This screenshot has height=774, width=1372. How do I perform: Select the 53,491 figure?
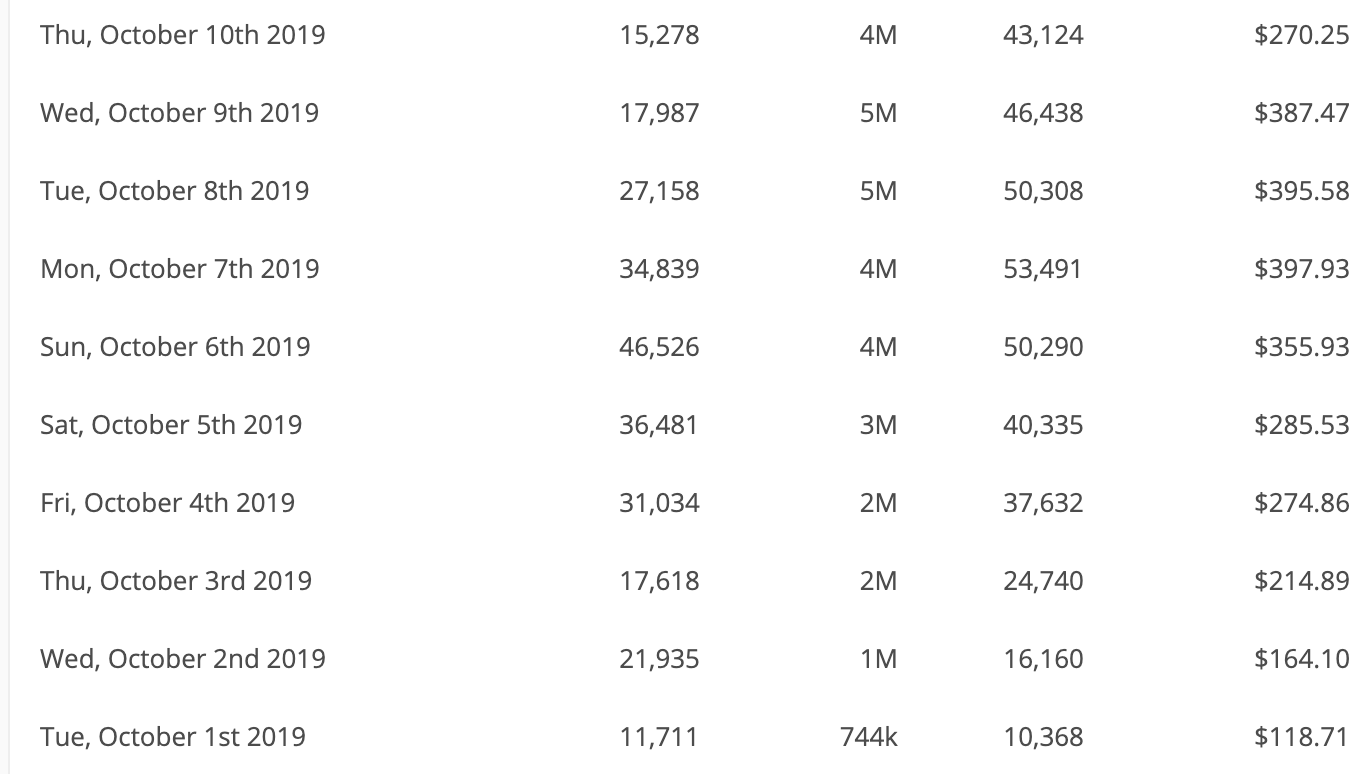pos(1043,269)
